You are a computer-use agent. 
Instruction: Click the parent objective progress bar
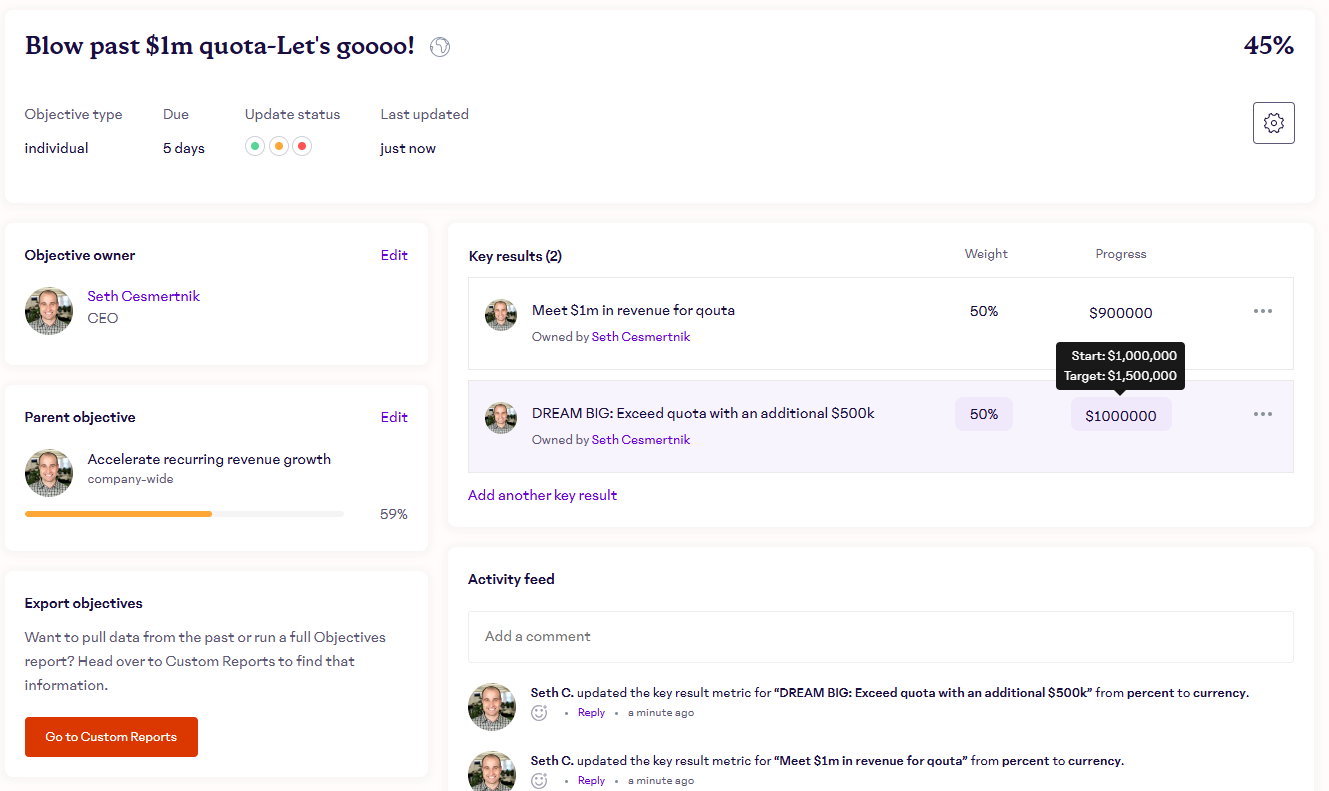[x=184, y=514]
